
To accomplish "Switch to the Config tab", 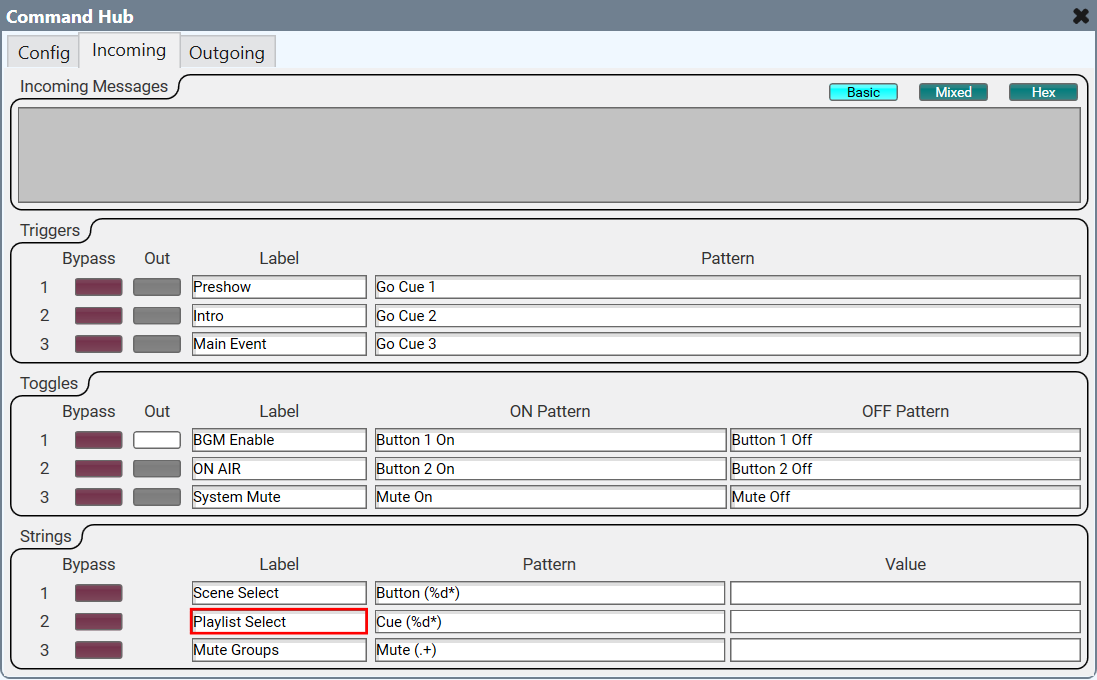I will pos(44,52).
